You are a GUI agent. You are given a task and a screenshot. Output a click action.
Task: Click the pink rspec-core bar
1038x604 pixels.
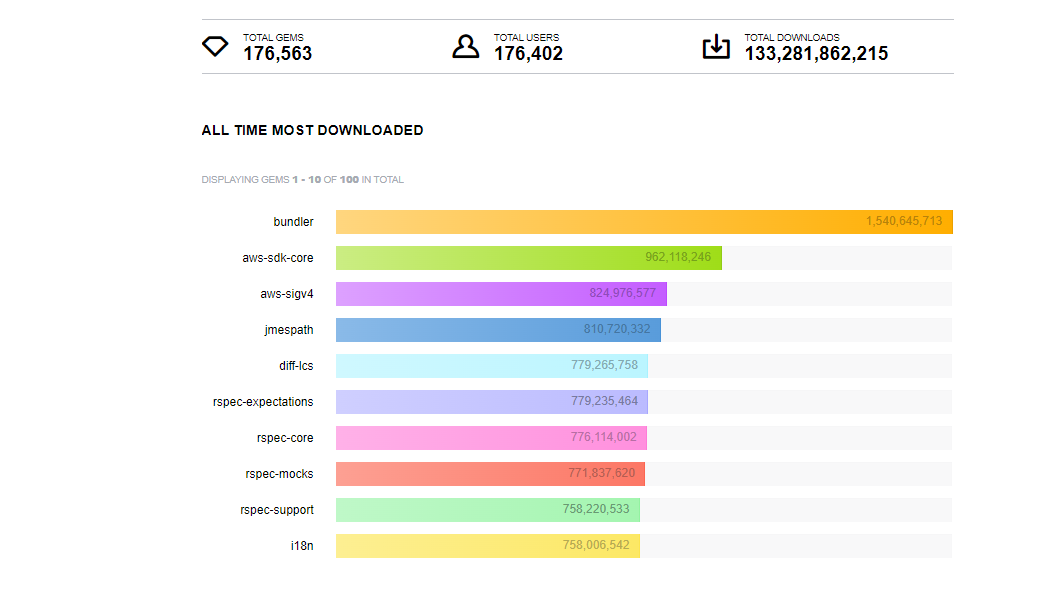(x=491, y=438)
